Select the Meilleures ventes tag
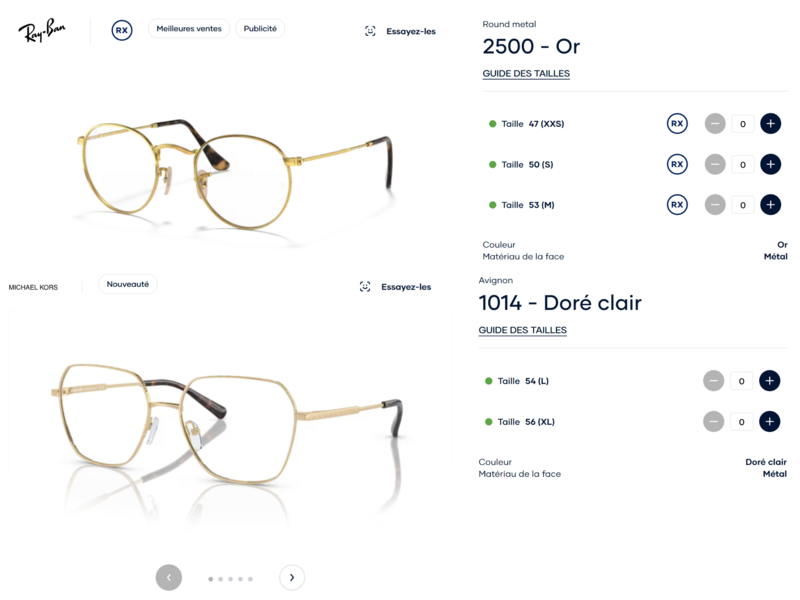 coord(189,29)
